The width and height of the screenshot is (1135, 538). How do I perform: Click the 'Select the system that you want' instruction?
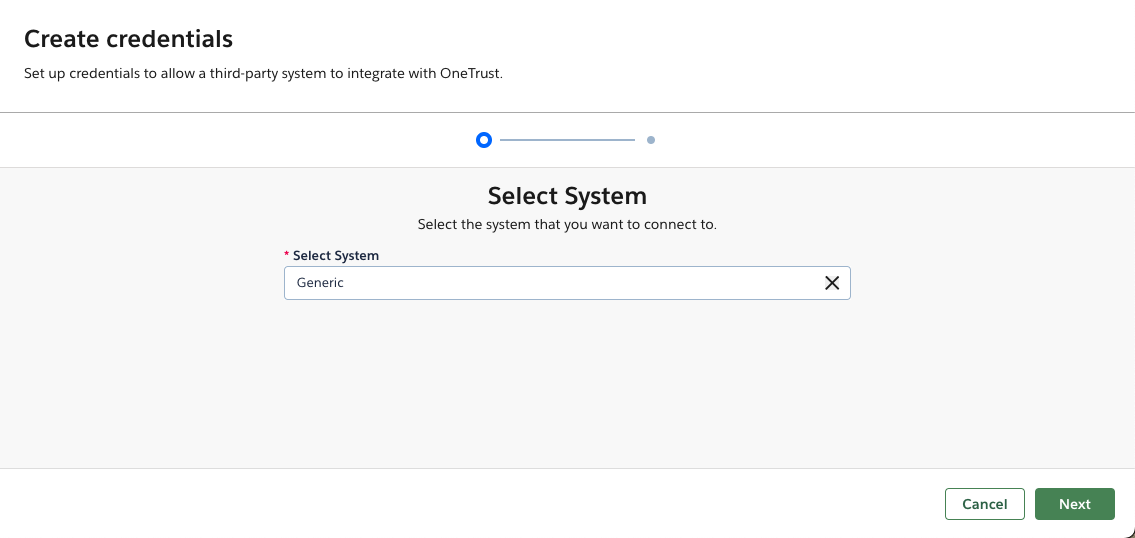(x=567, y=224)
